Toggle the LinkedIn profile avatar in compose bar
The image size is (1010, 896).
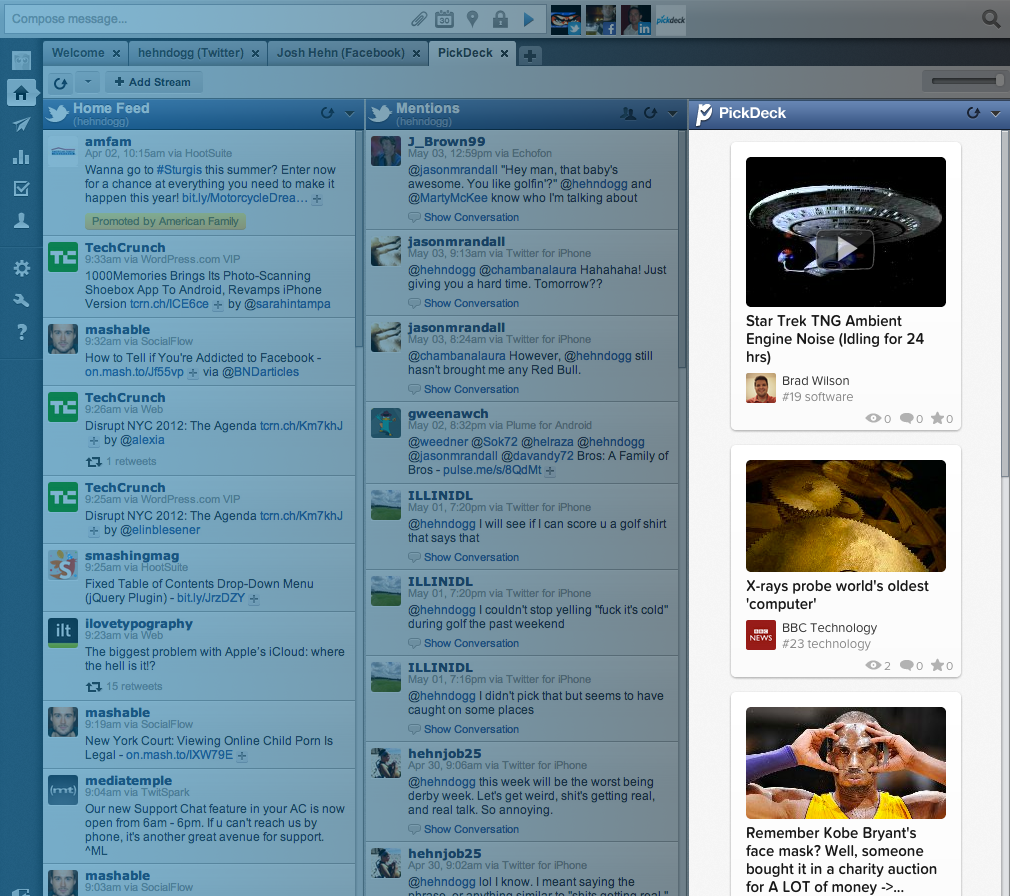coord(635,19)
